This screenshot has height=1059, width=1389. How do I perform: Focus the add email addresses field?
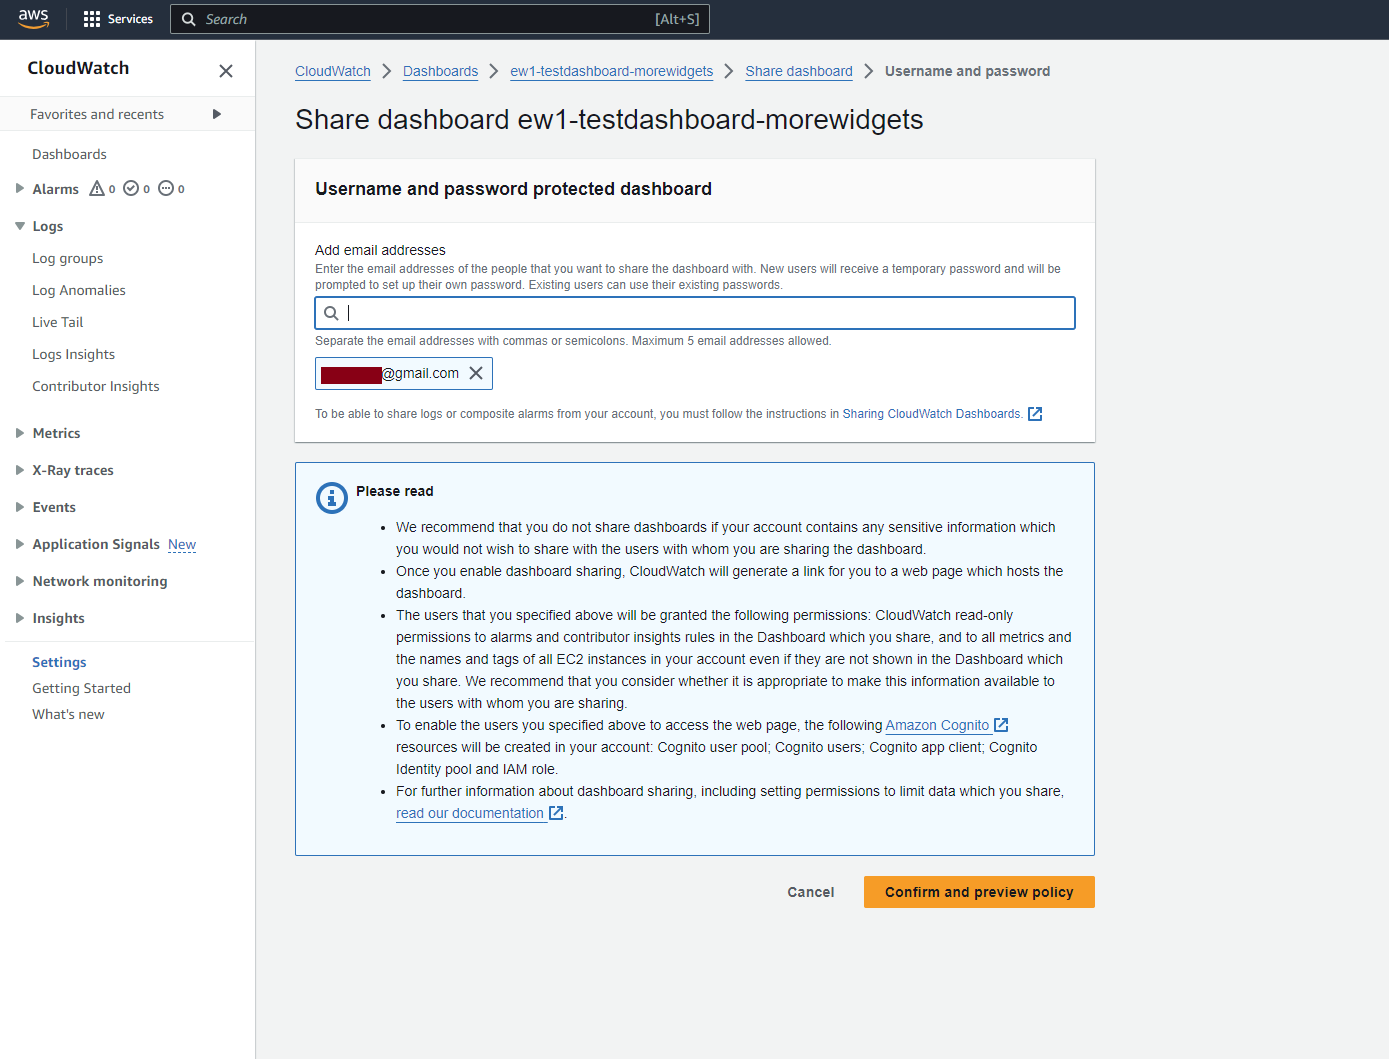(x=695, y=313)
